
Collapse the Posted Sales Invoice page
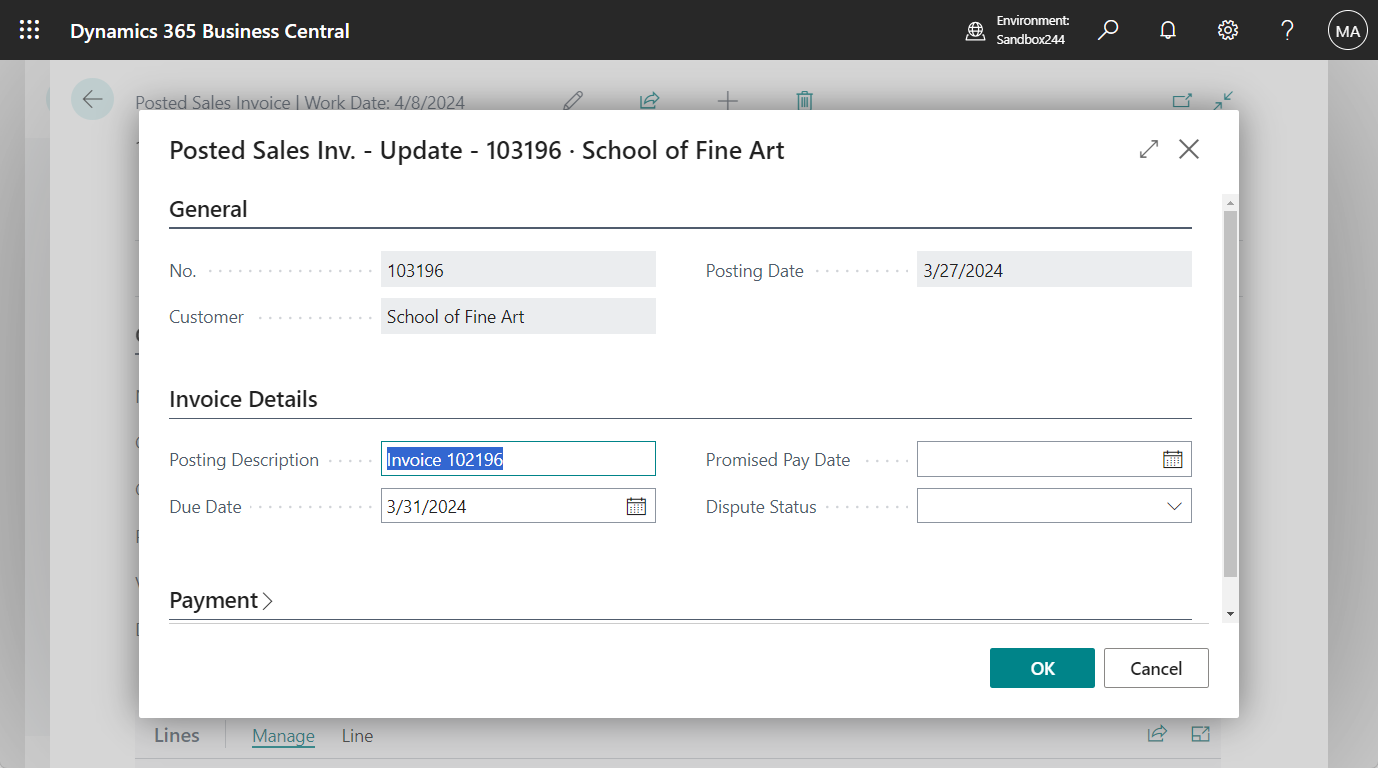pos(1222,101)
